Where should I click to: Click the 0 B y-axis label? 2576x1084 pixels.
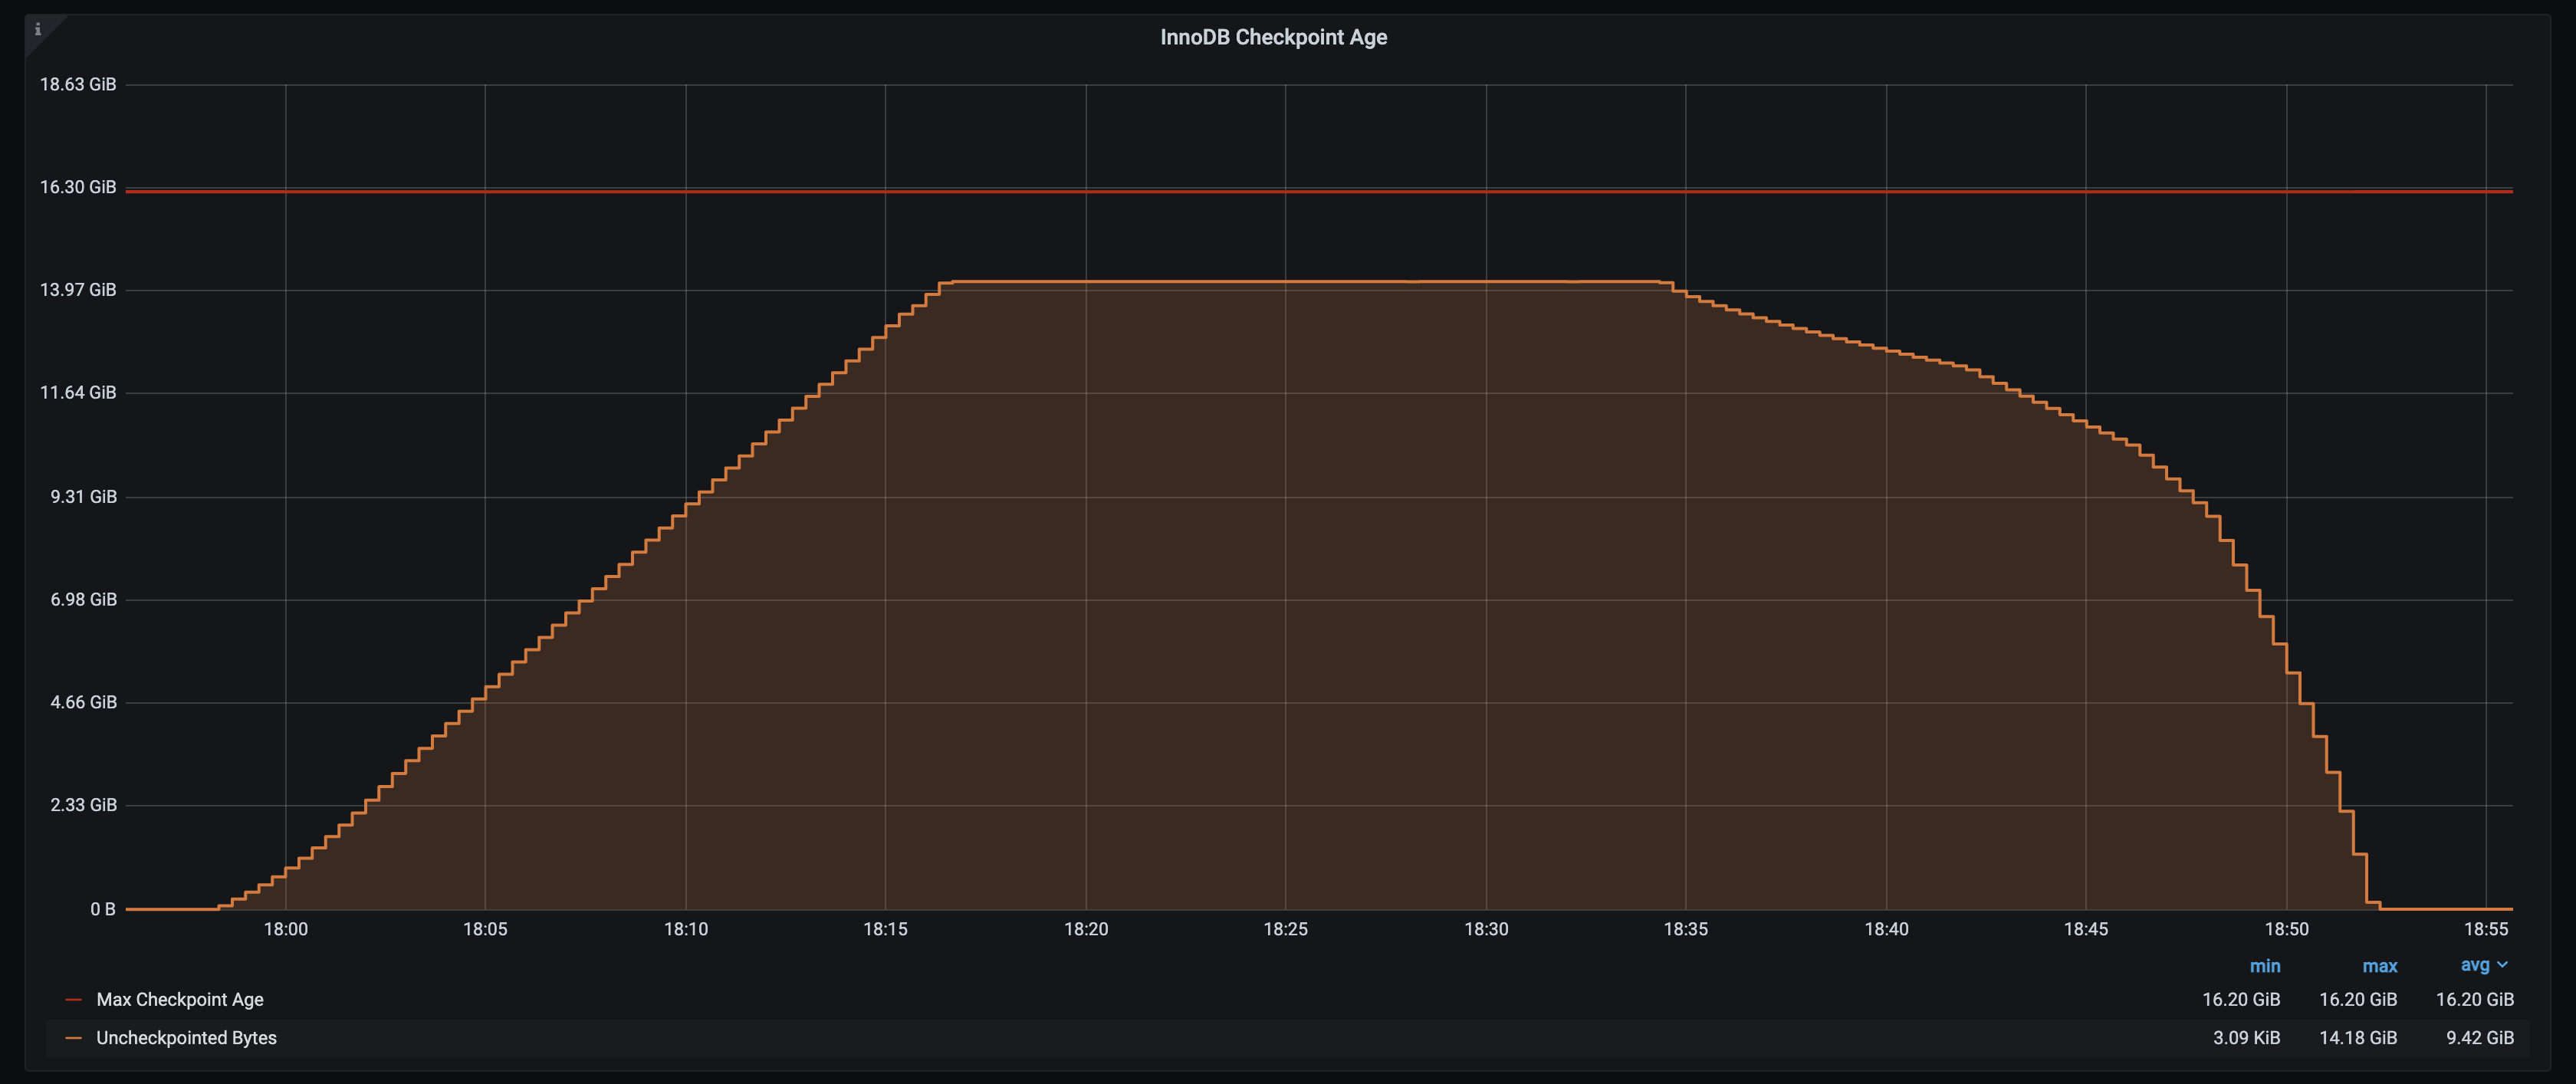pos(103,909)
